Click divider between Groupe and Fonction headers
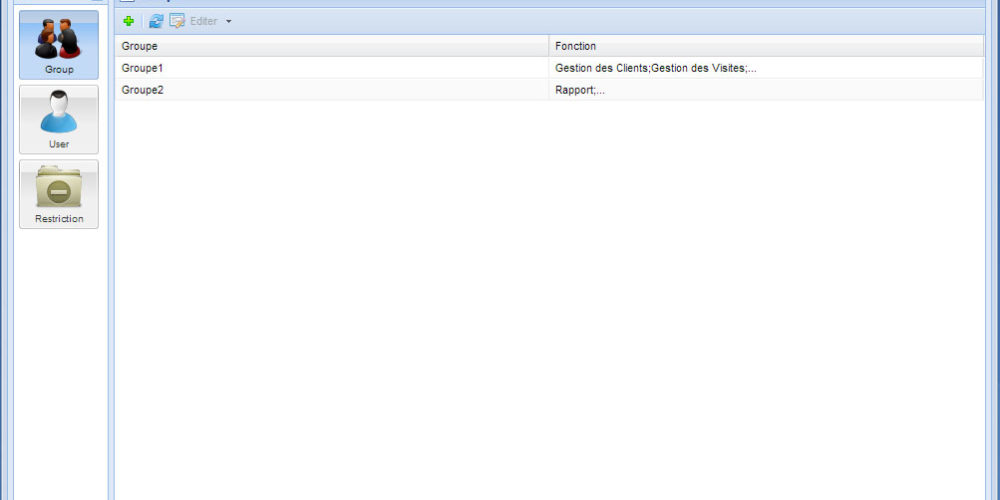This screenshot has width=1000, height=500. (x=549, y=46)
